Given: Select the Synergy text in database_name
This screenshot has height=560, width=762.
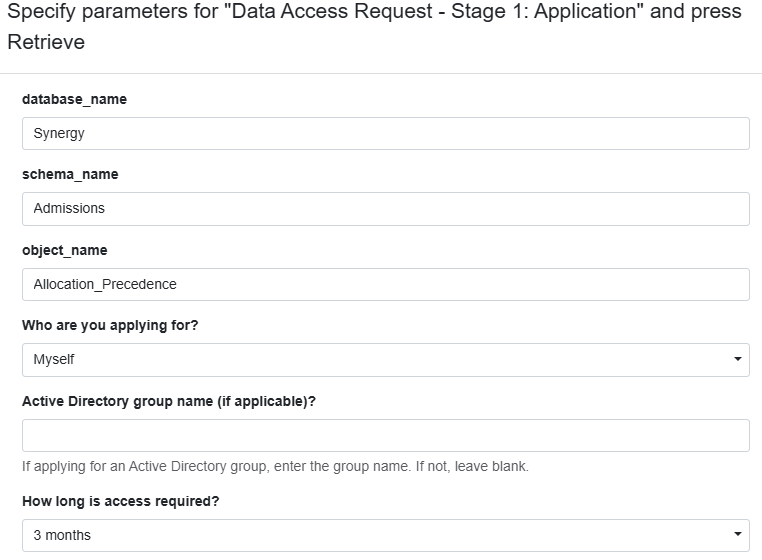Looking at the screenshot, I should pyautogui.click(x=59, y=134).
